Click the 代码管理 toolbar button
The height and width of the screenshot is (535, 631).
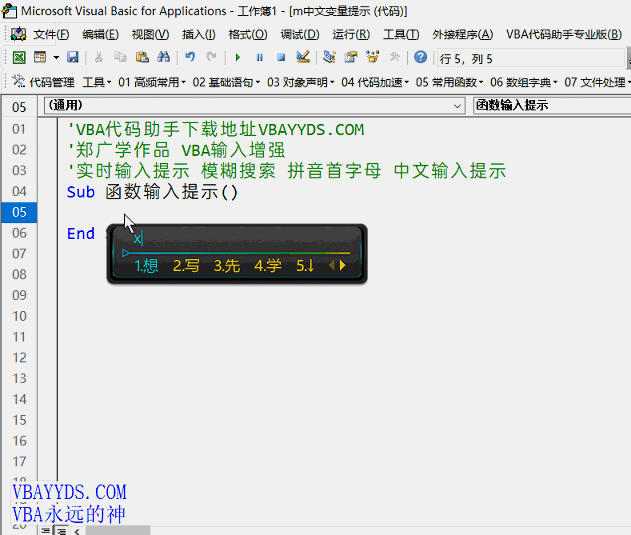click(43, 82)
